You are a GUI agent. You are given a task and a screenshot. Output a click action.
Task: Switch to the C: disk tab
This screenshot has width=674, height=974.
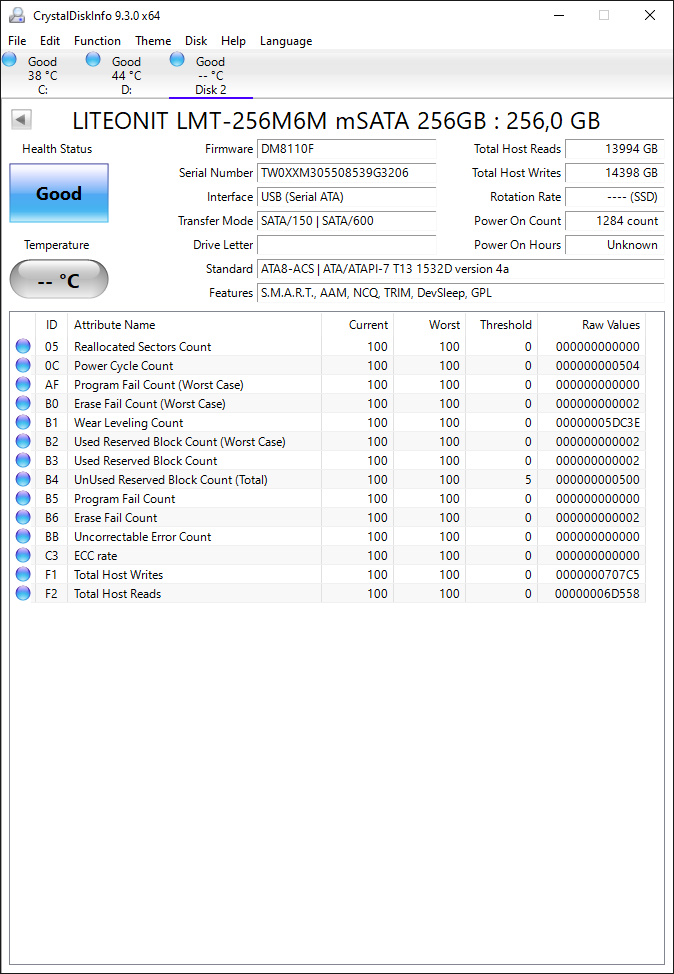(42, 75)
